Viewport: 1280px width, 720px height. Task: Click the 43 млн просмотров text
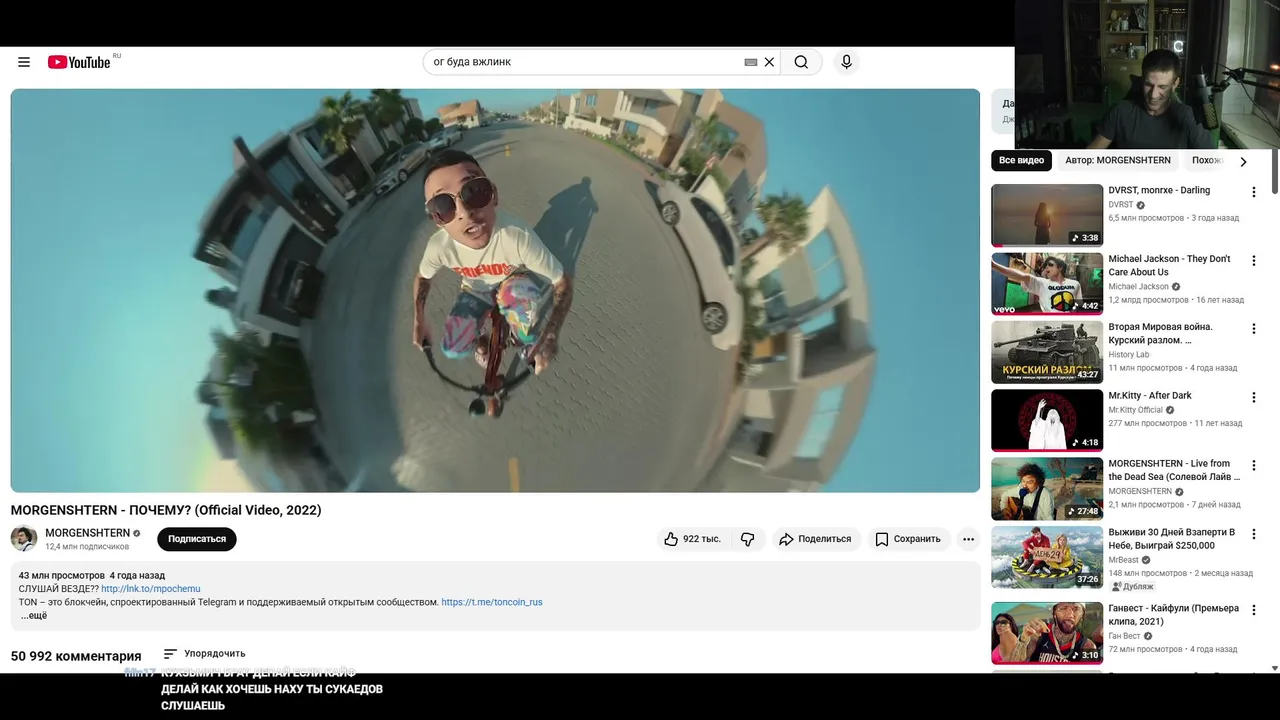62,576
